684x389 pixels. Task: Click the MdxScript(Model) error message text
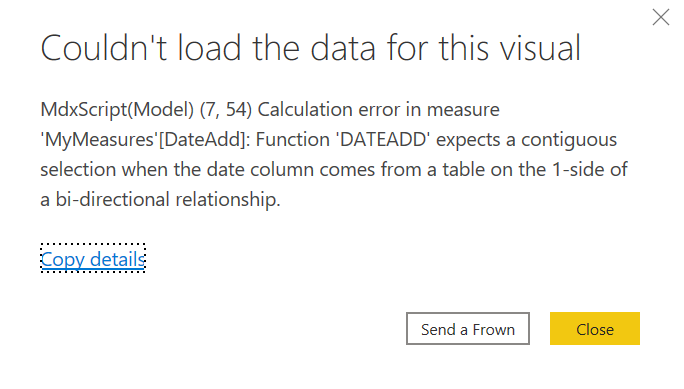(334, 154)
